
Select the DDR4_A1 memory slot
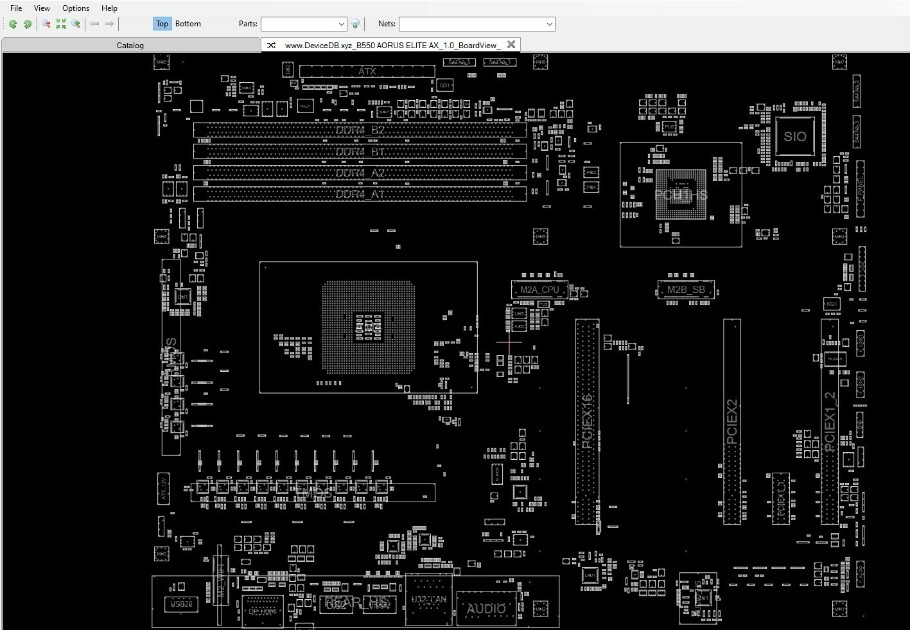360,194
